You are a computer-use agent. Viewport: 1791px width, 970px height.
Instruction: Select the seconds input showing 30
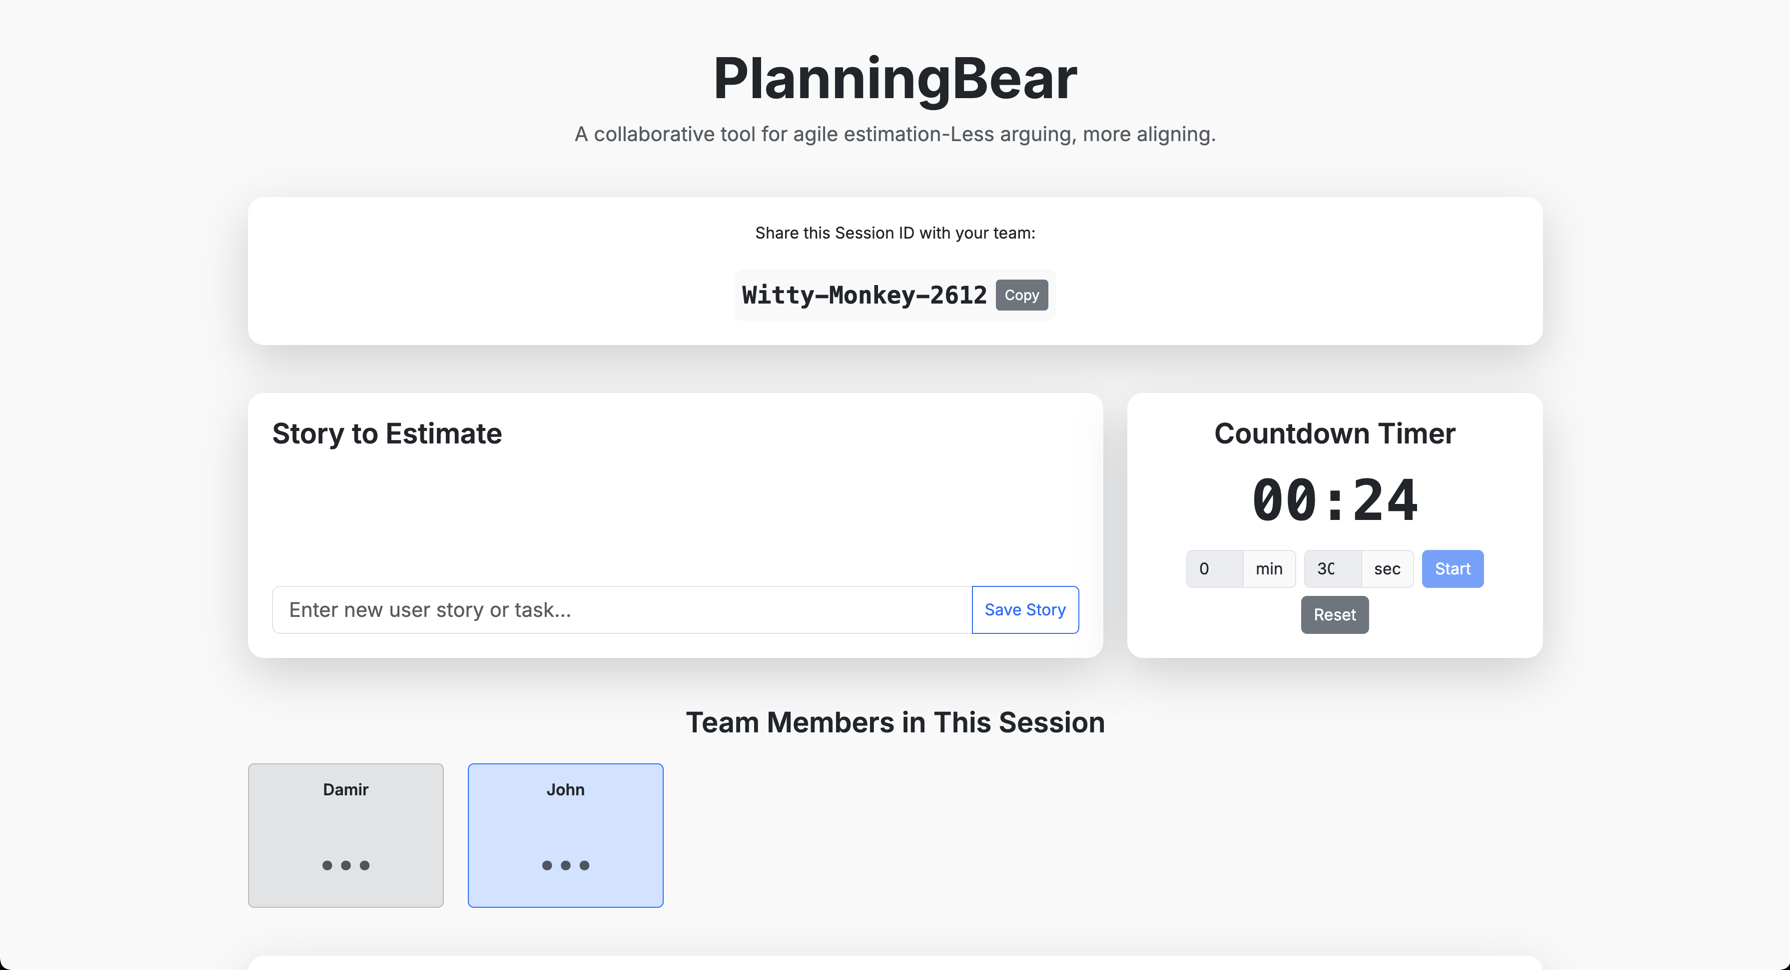tap(1331, 568)
